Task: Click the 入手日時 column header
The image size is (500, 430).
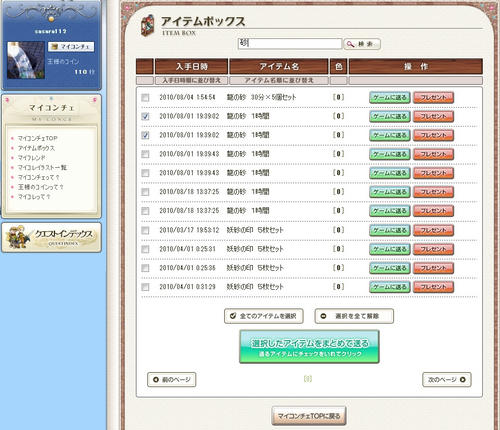Action: coord(192,66)
